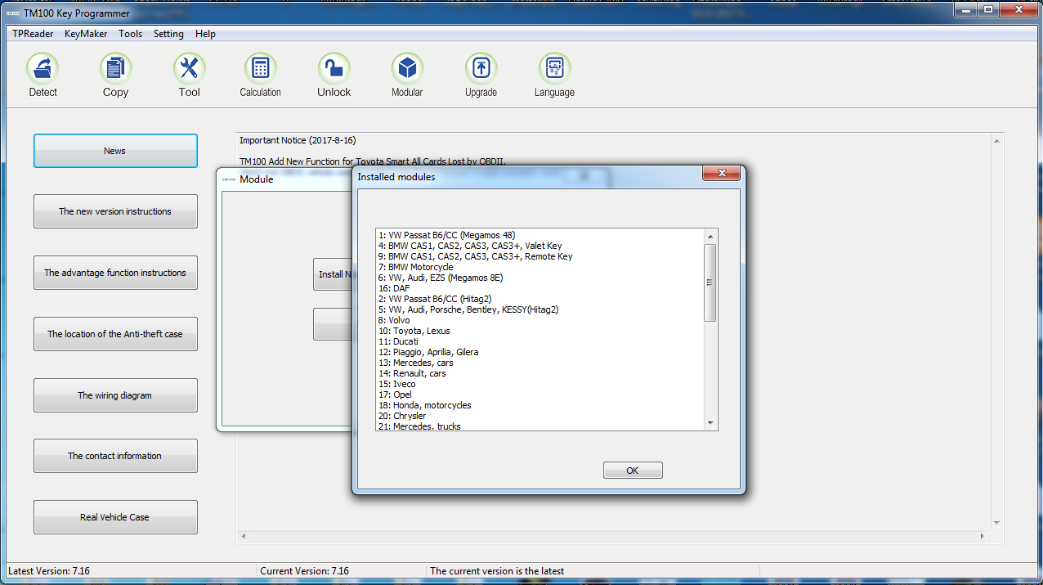Open the Tools menu
Image resolution: width=1043 pixels, height=585 pixels.
130,34
